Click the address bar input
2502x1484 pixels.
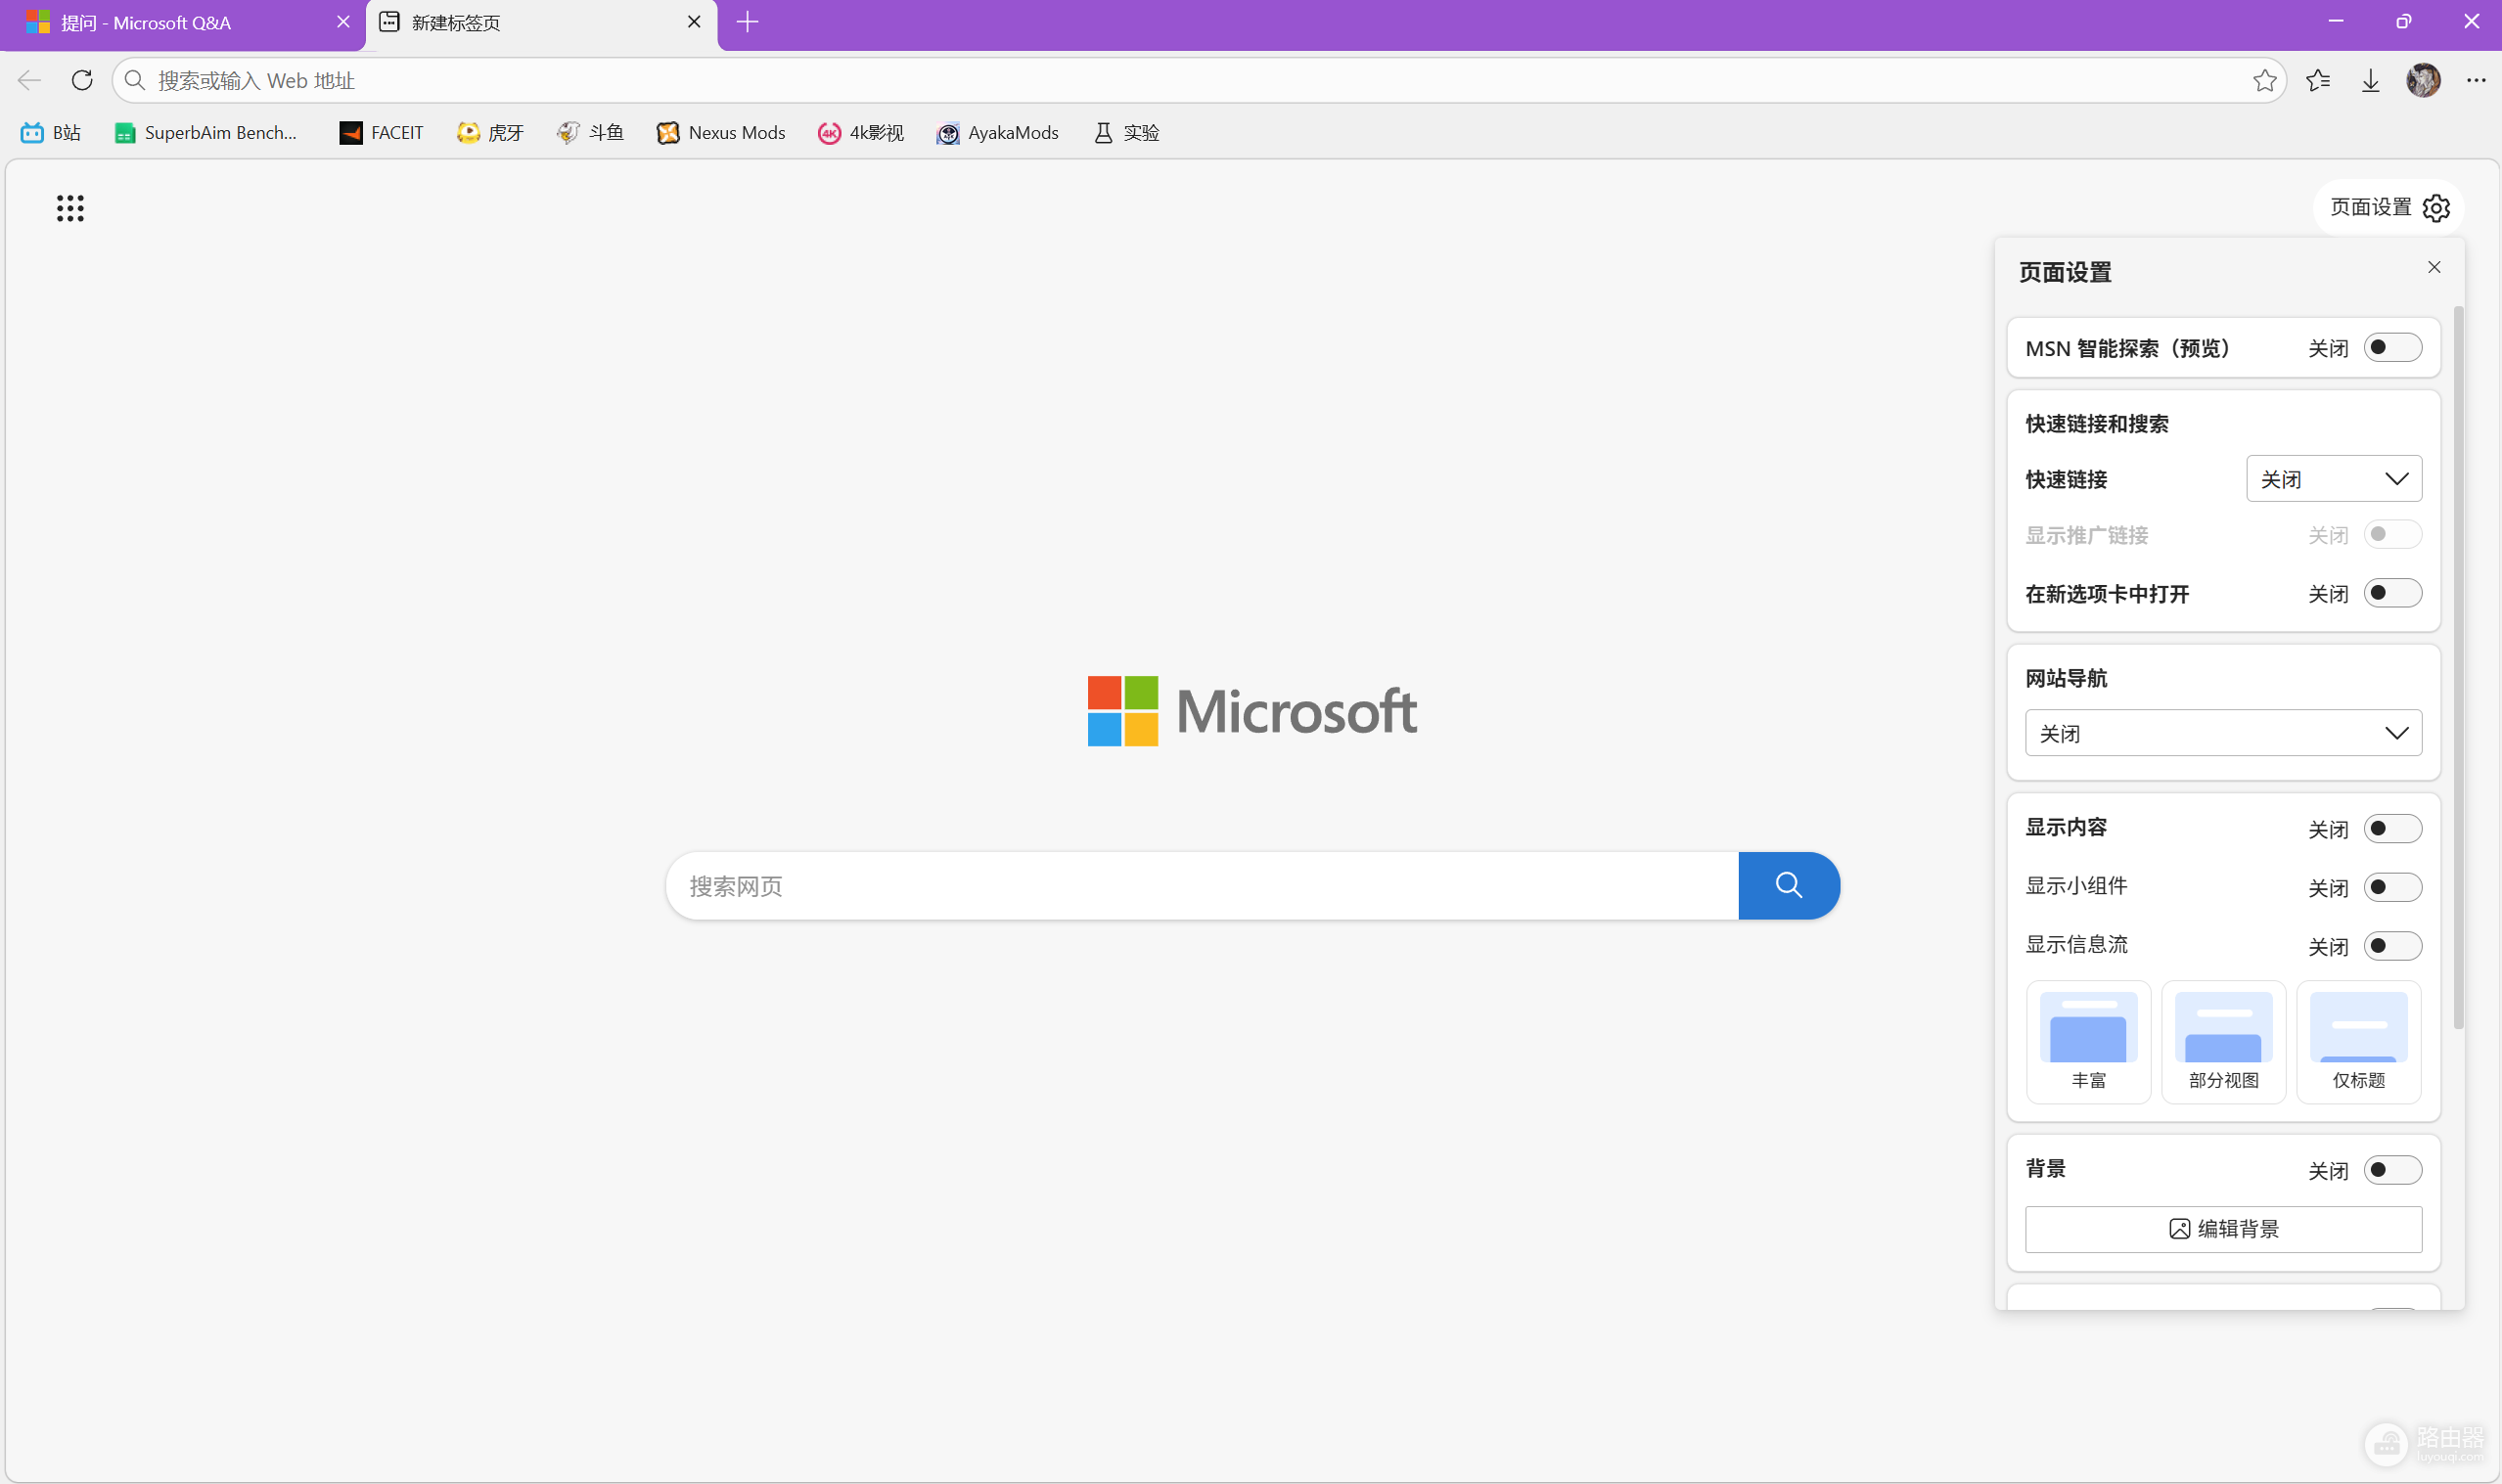pyautogui.click(x=1198, y=80)
